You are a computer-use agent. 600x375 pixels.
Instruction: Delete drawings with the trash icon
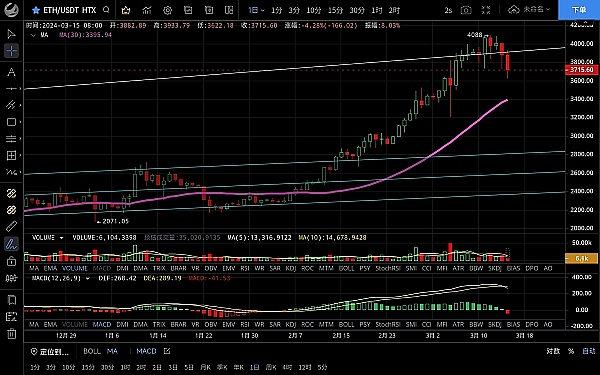[x=11, y=334]
